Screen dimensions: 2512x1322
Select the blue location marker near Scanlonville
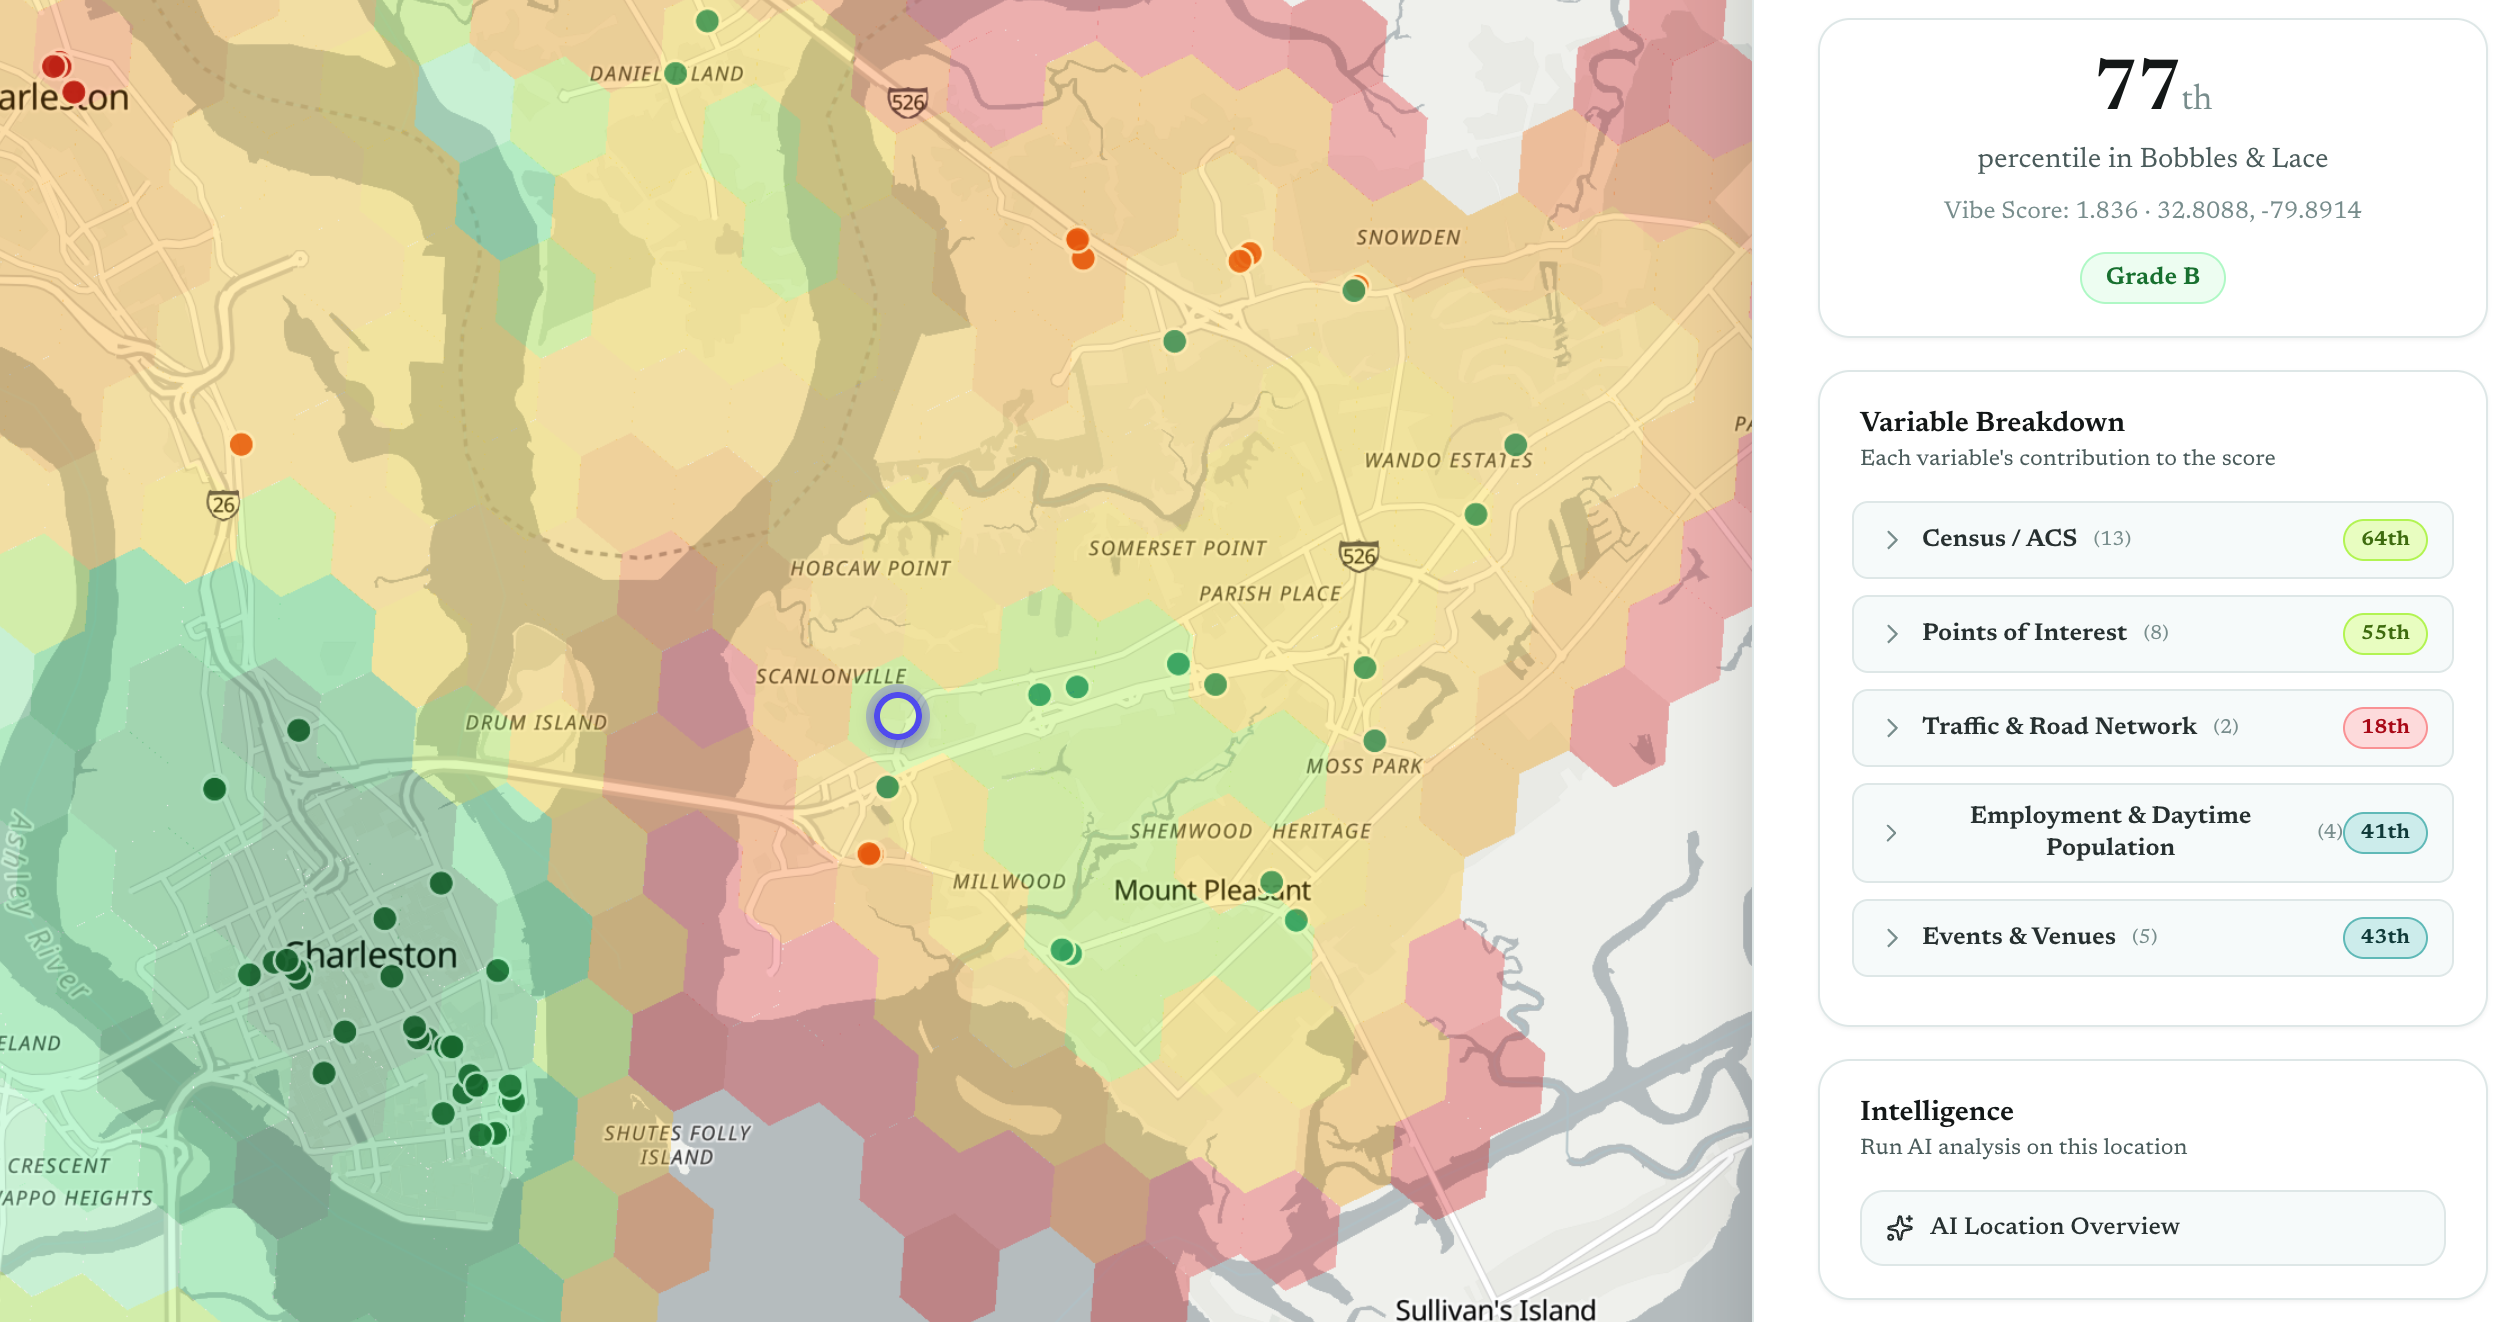click(897, 716)
